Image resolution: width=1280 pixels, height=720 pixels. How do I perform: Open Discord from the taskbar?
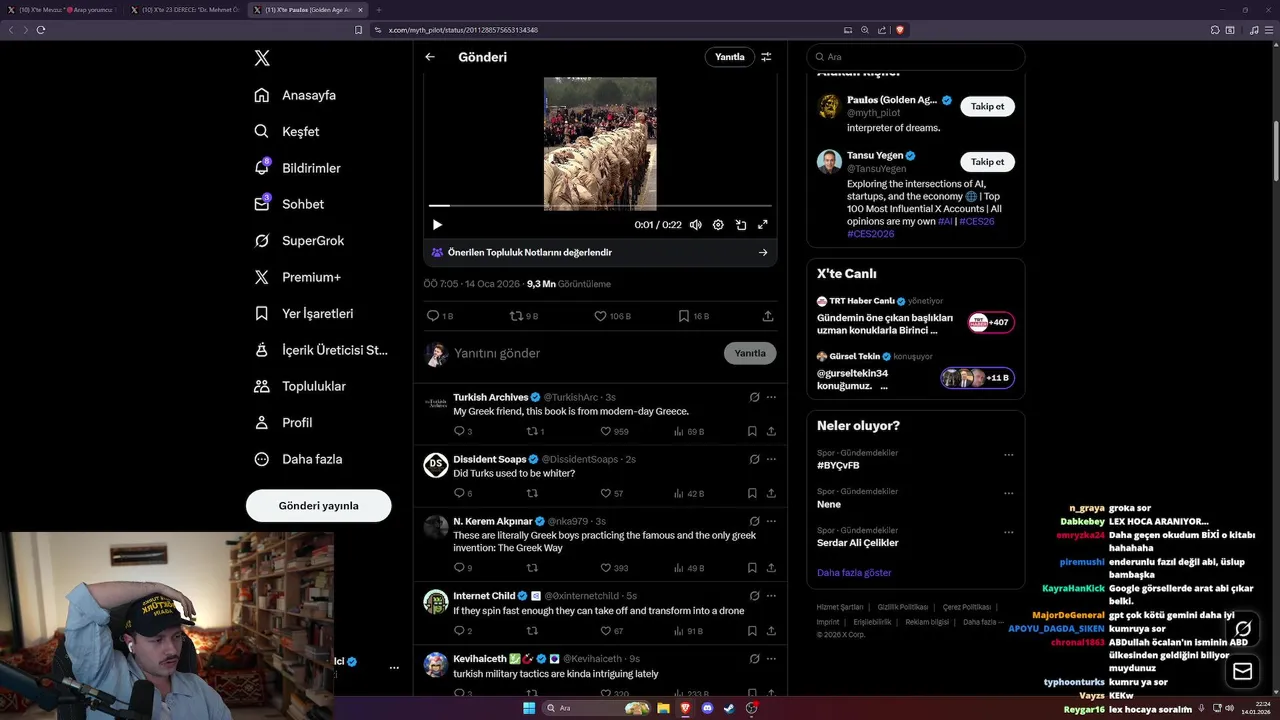click(x=707, y=708)
